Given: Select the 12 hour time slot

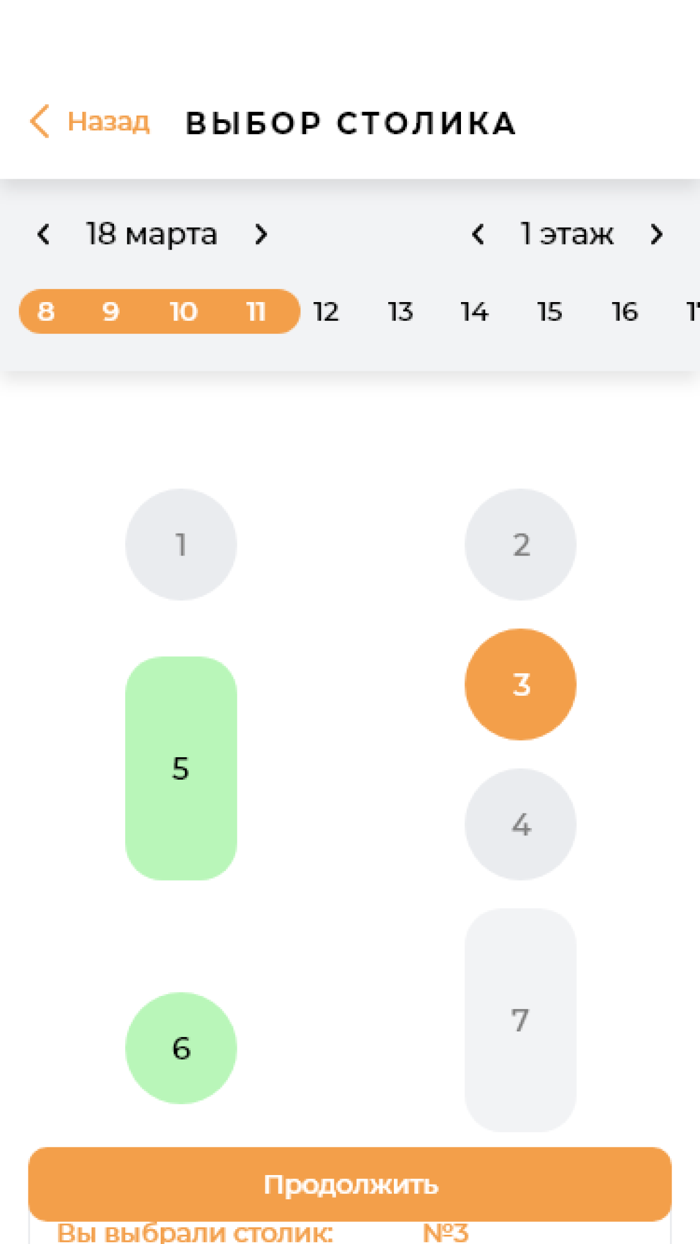Looking at the screenshot, I should pos(326,312).
